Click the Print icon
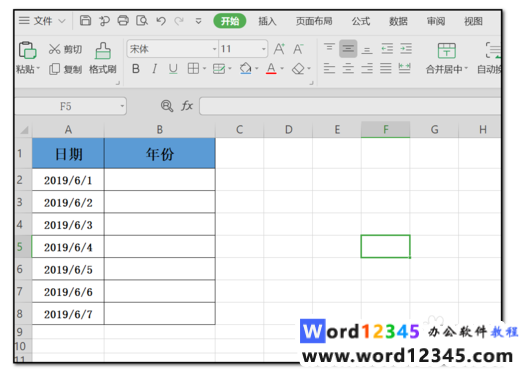This screenshot has width=523, height=372. (123, 21)
